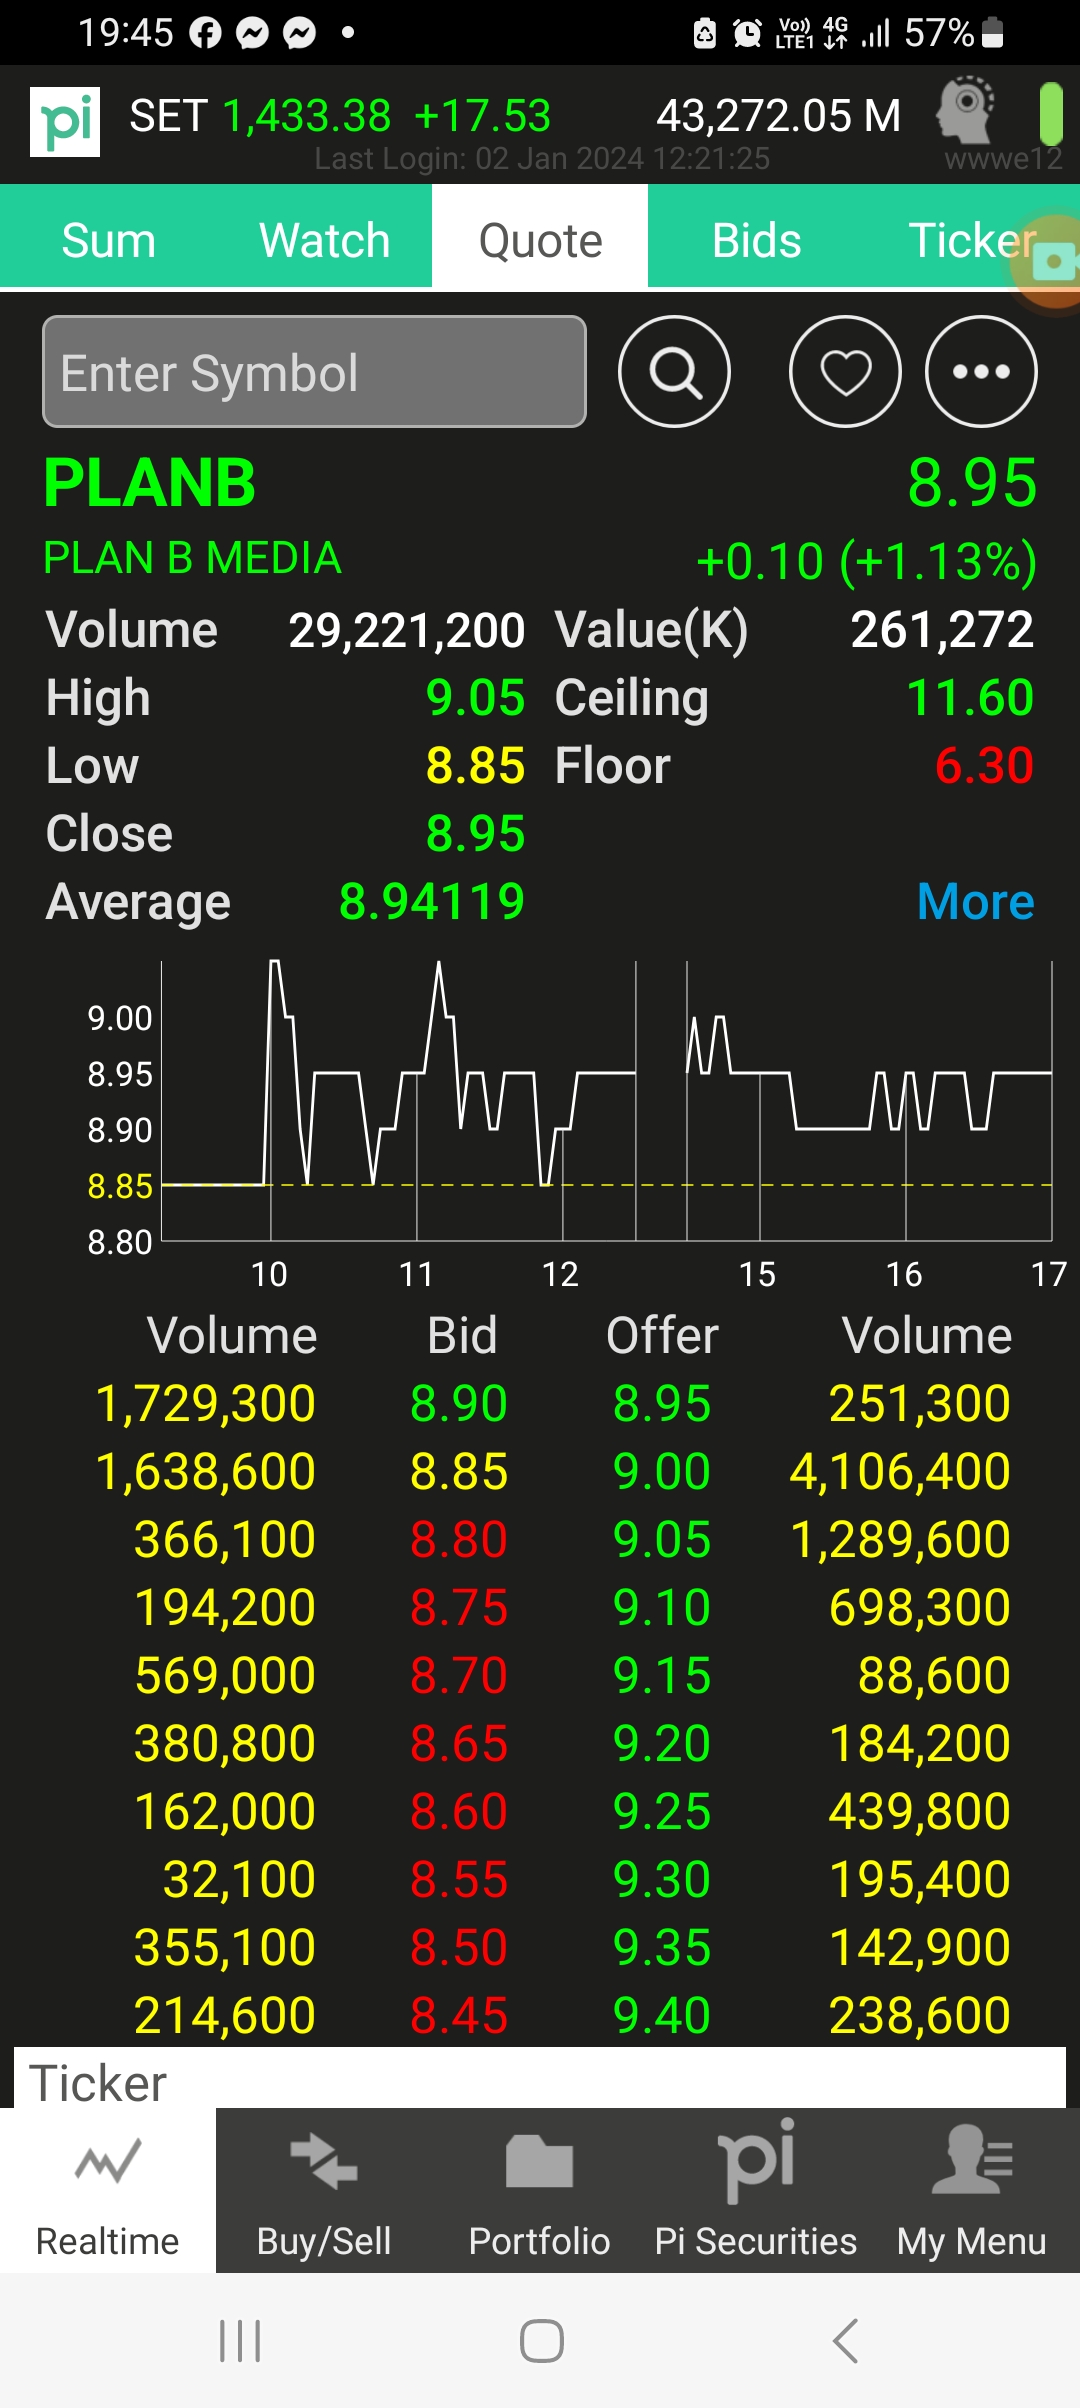The height and width of the screenshot is (2408, 1080).
Task: Select the offer price 9.40
Action: 662,2016
